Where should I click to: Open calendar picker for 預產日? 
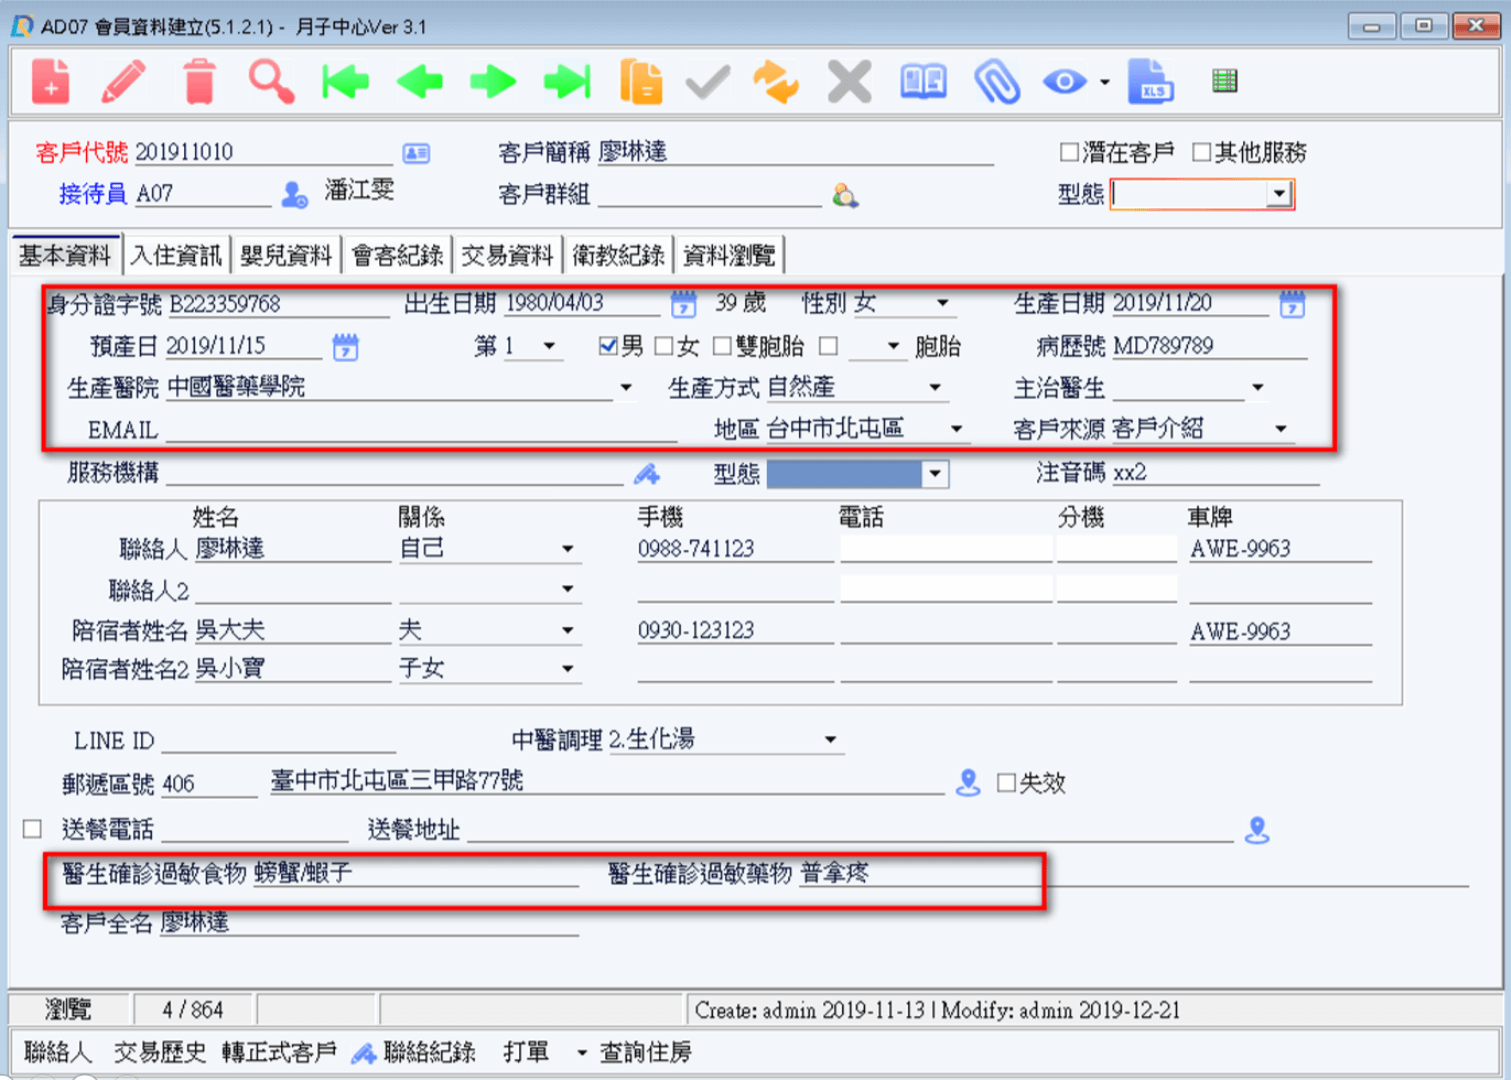click(345, 347)
